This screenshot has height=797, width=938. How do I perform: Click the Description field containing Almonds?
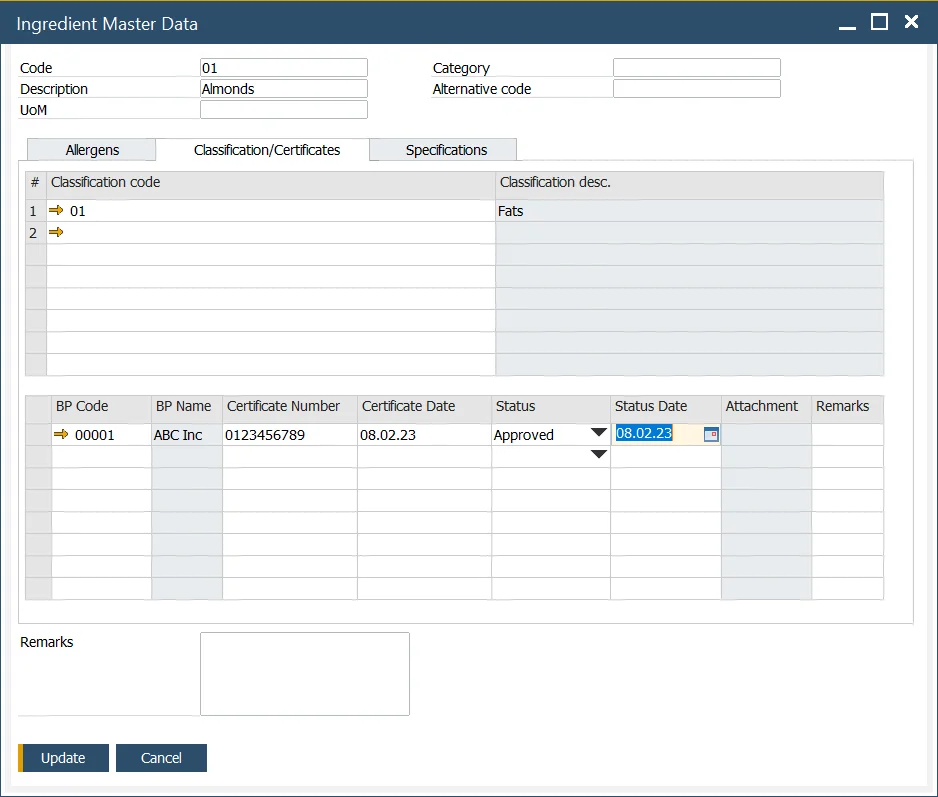point(284,89)
